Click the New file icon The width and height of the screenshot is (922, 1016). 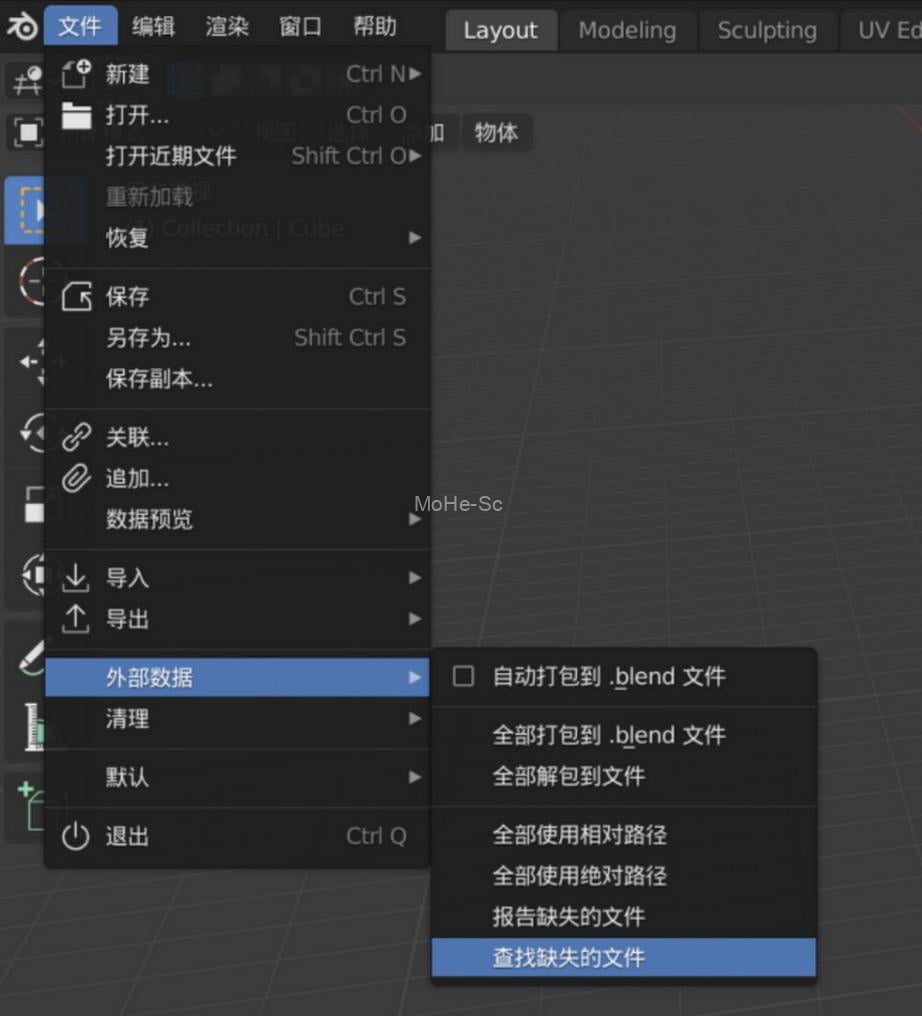click(x=76, y=74)
